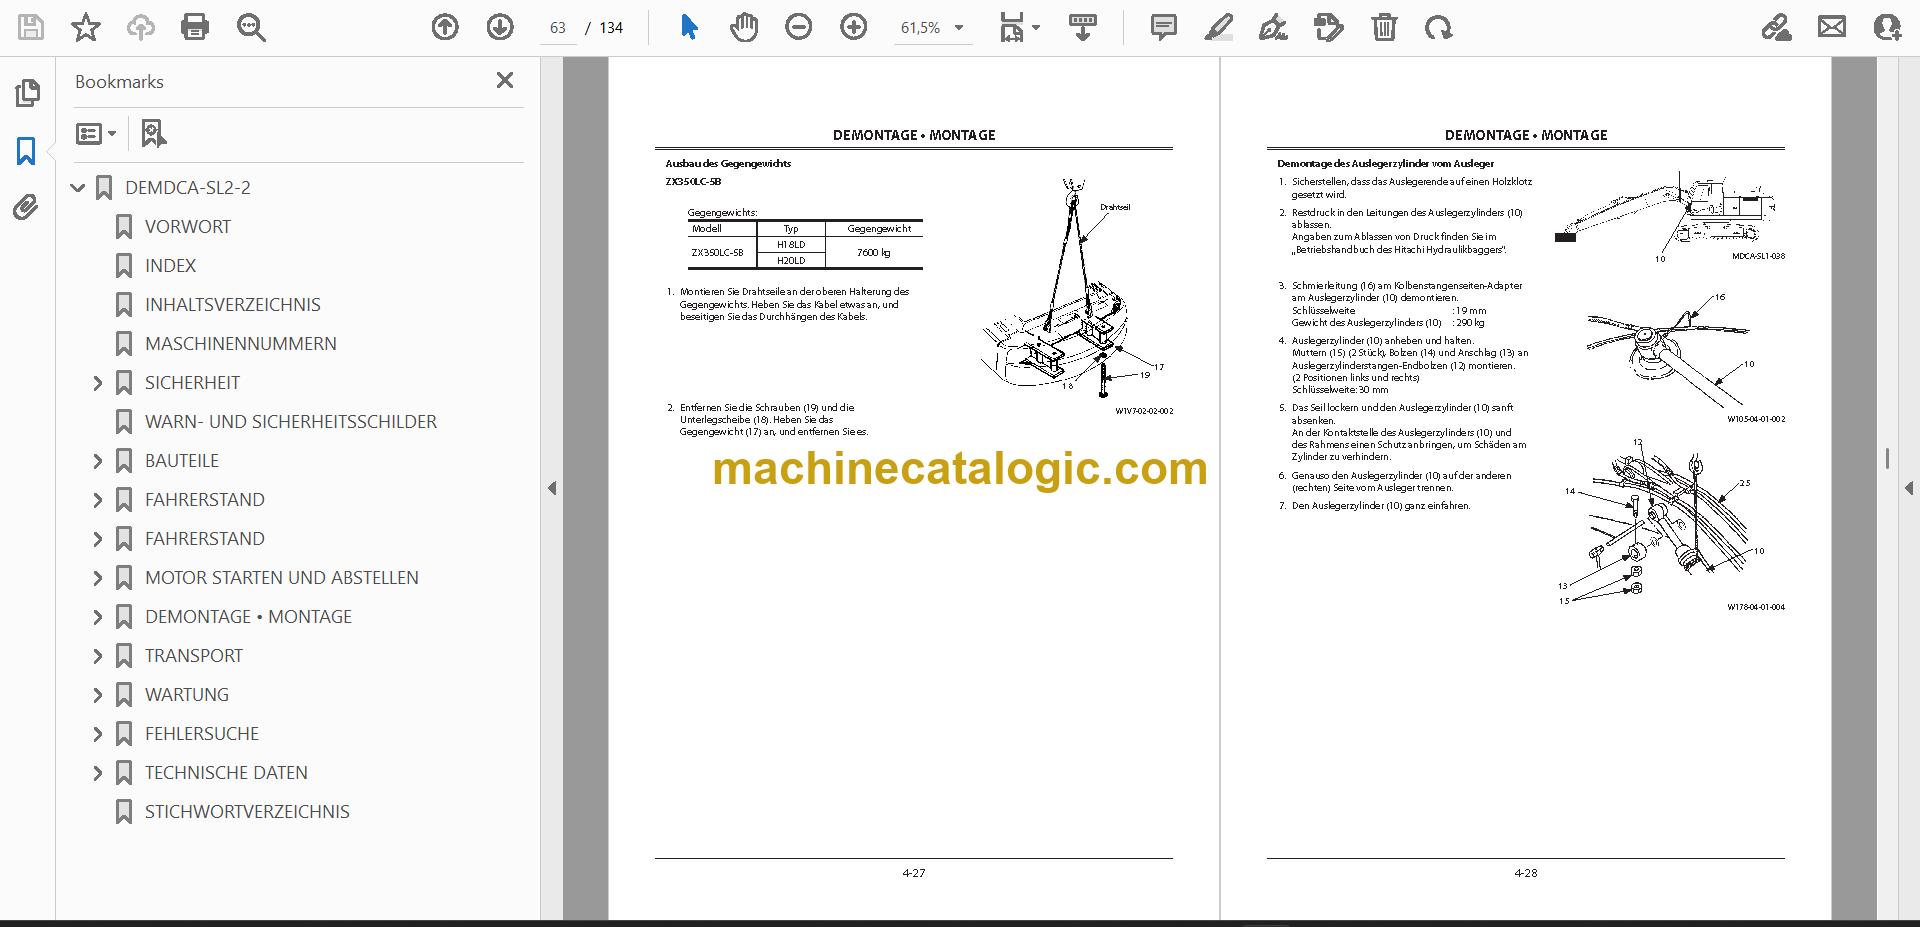Click the page number input field
1920x927 pixels.
[x=558, y=28]
